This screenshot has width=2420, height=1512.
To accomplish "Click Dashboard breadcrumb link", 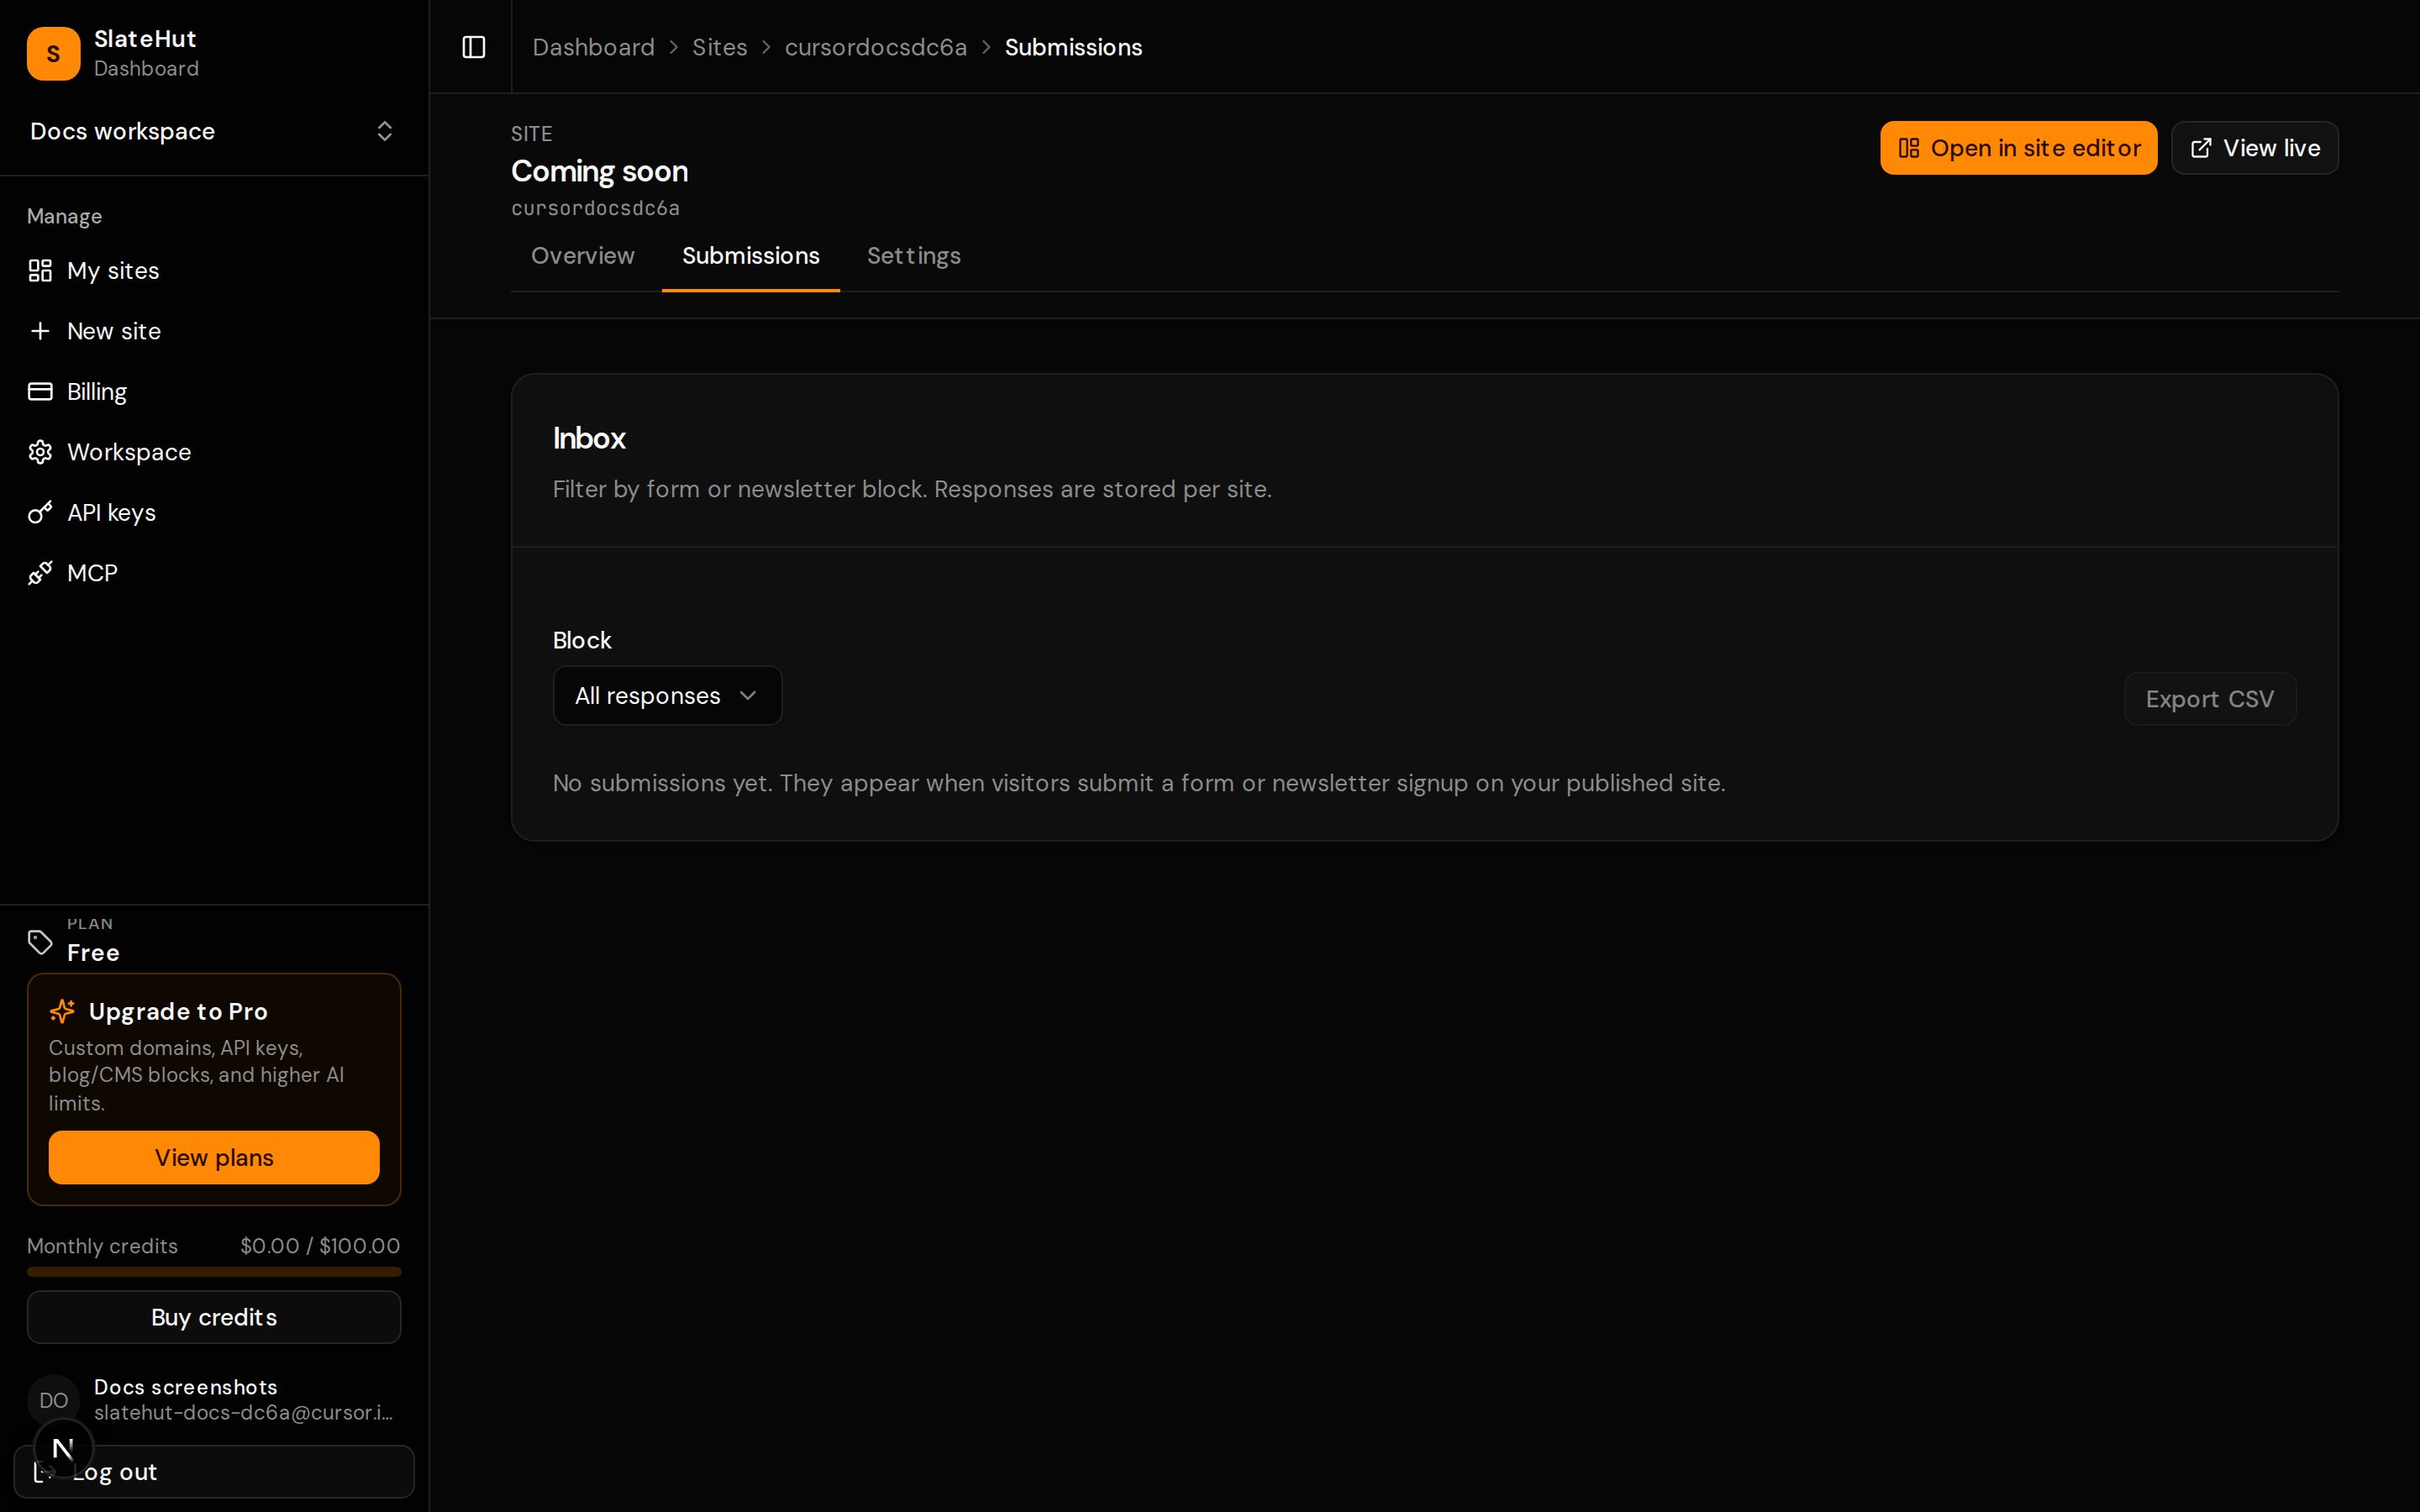I will [593, 47].
